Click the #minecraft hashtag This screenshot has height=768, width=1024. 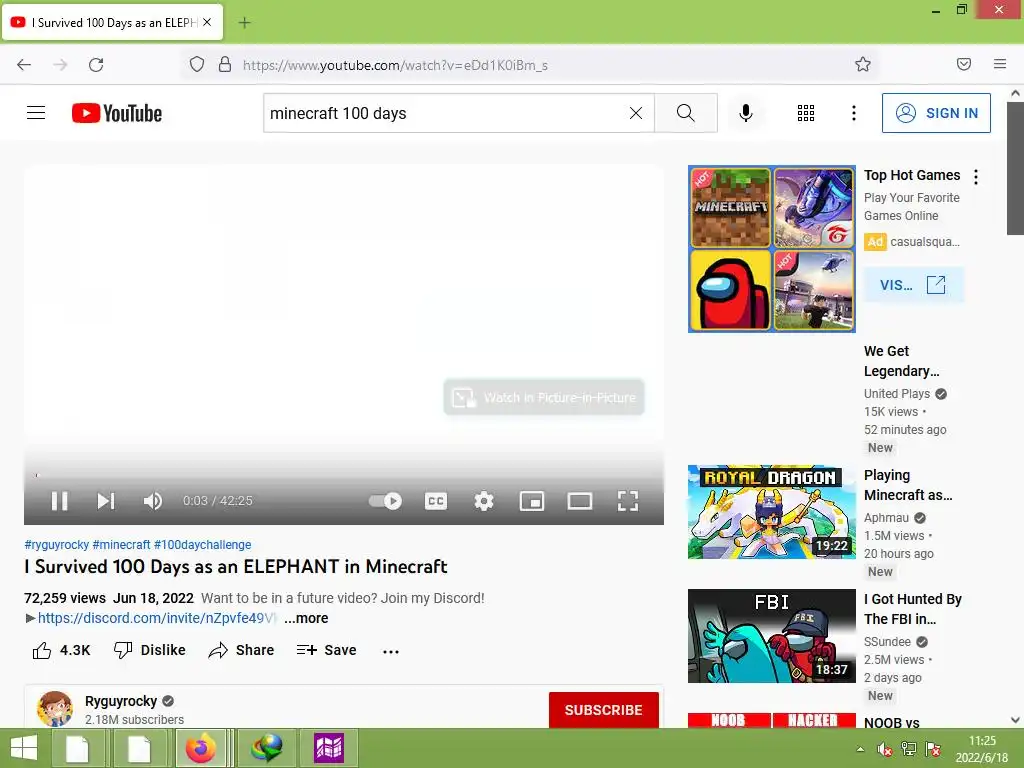(121, 545)
